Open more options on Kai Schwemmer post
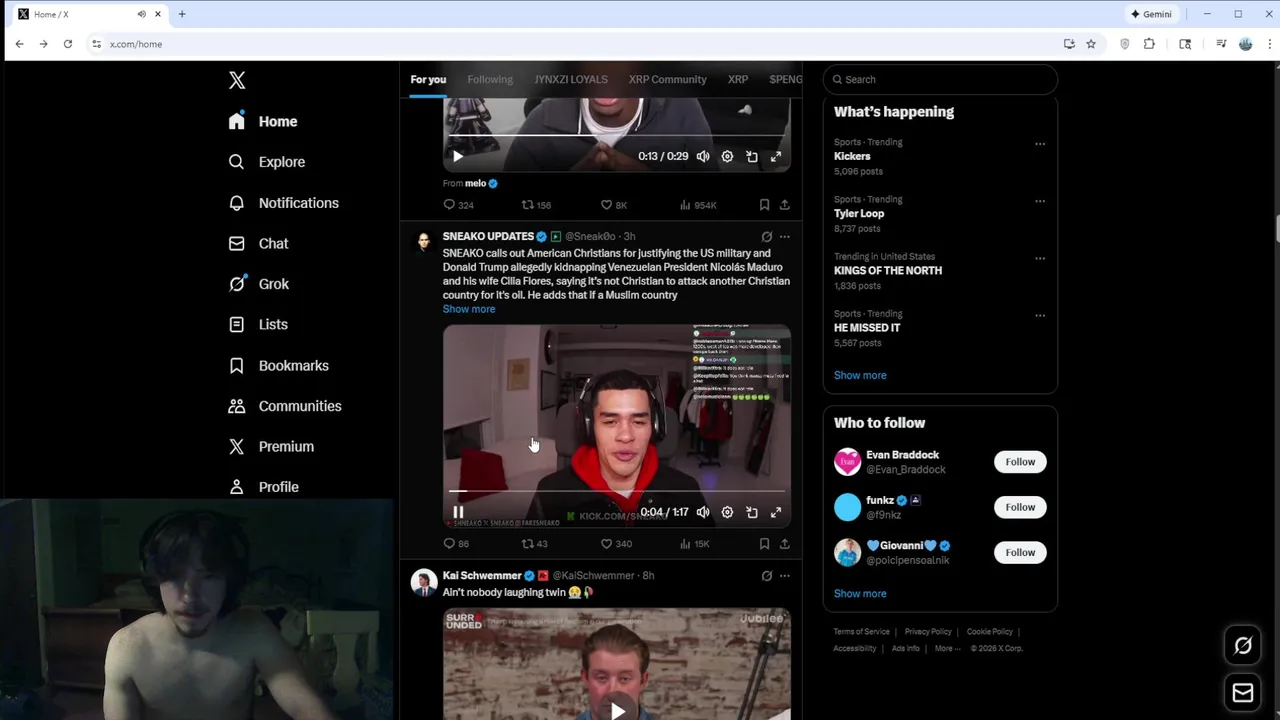This screenshot has height=720, width=1280. 784,576
